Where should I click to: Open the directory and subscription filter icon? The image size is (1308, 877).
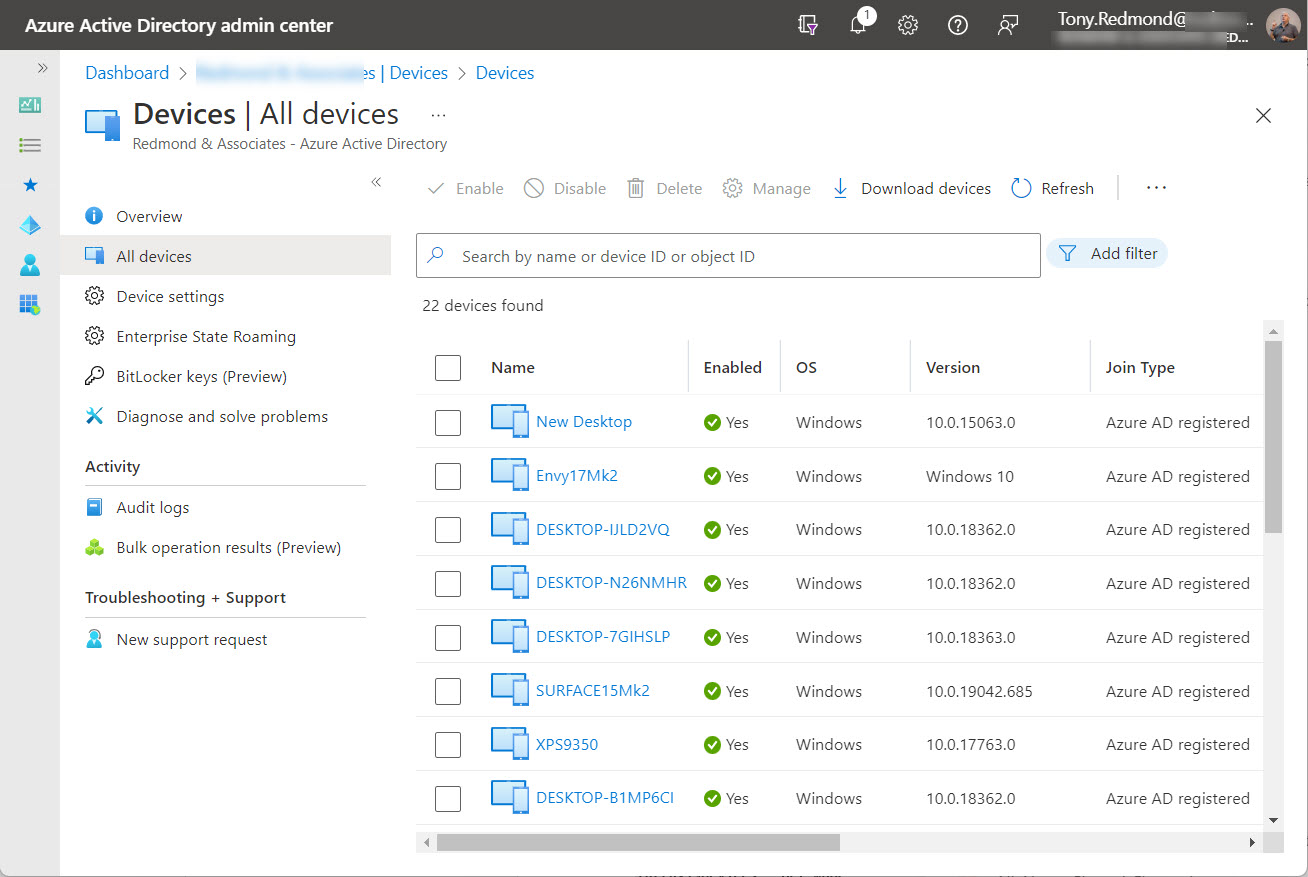(x=808, y=26)
